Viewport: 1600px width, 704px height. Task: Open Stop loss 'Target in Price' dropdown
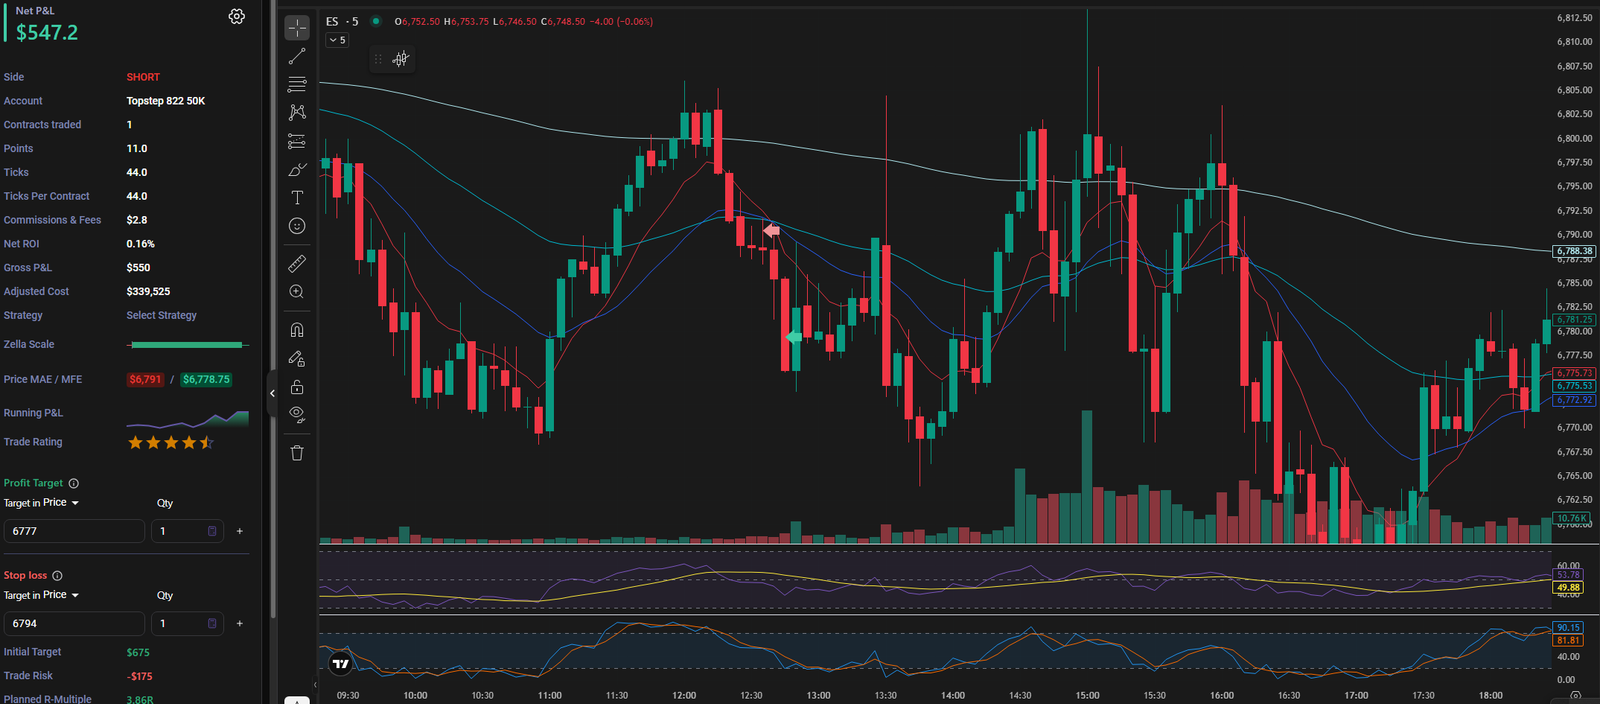[42, 595]
